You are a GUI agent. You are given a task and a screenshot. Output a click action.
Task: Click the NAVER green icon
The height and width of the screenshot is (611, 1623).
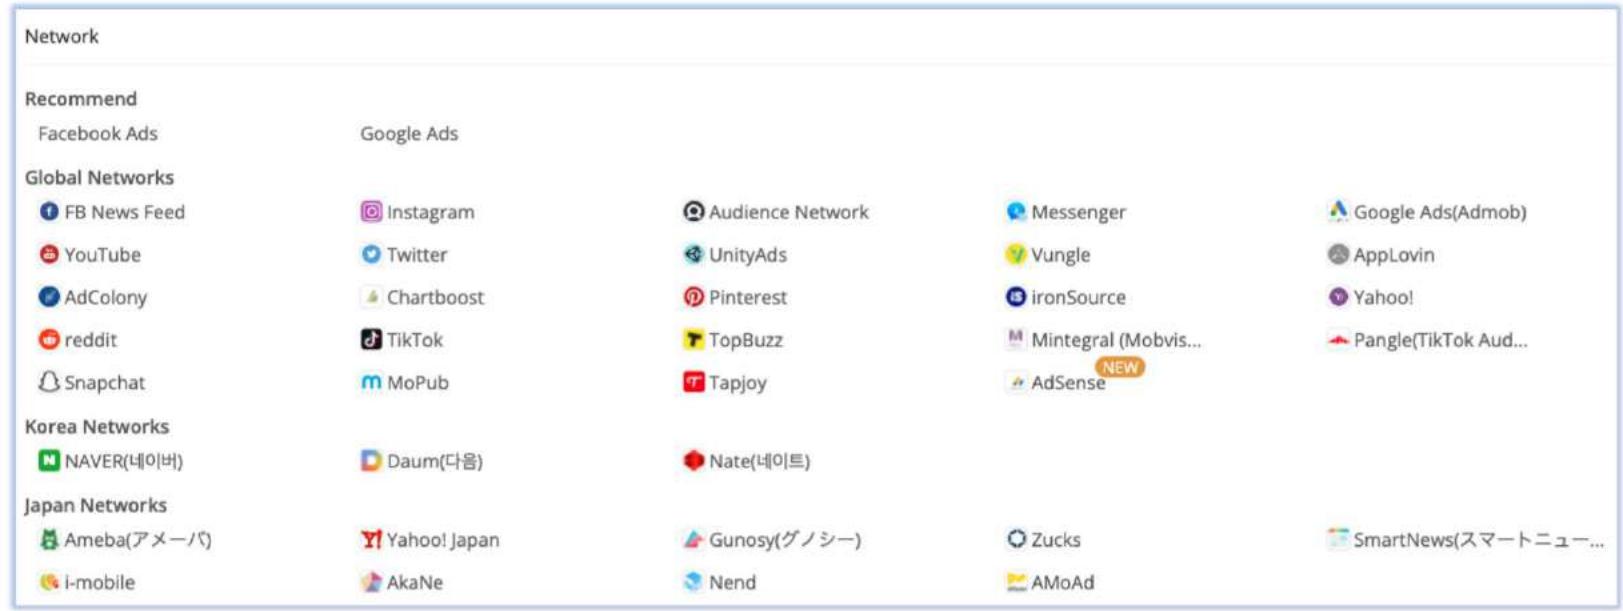[x=49, y=460]
